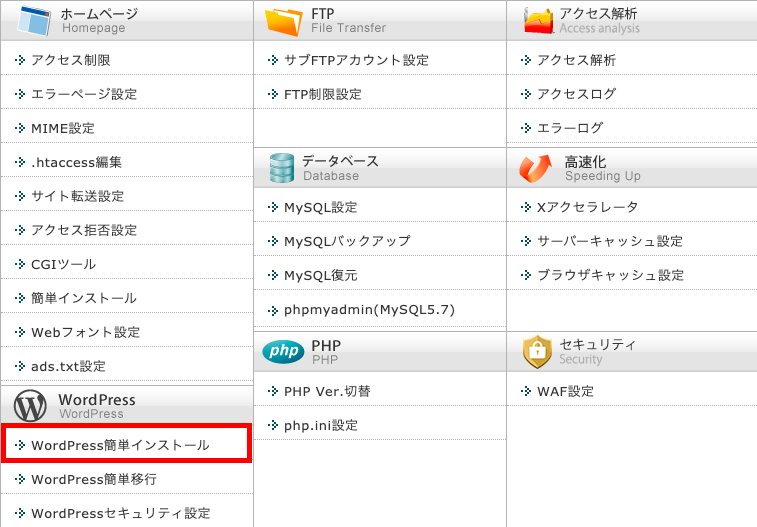Image resolution: width=757 pixels, height=527 pixels.
Task: Click the Speeding Up arrow icon
Action: (536, 167)
